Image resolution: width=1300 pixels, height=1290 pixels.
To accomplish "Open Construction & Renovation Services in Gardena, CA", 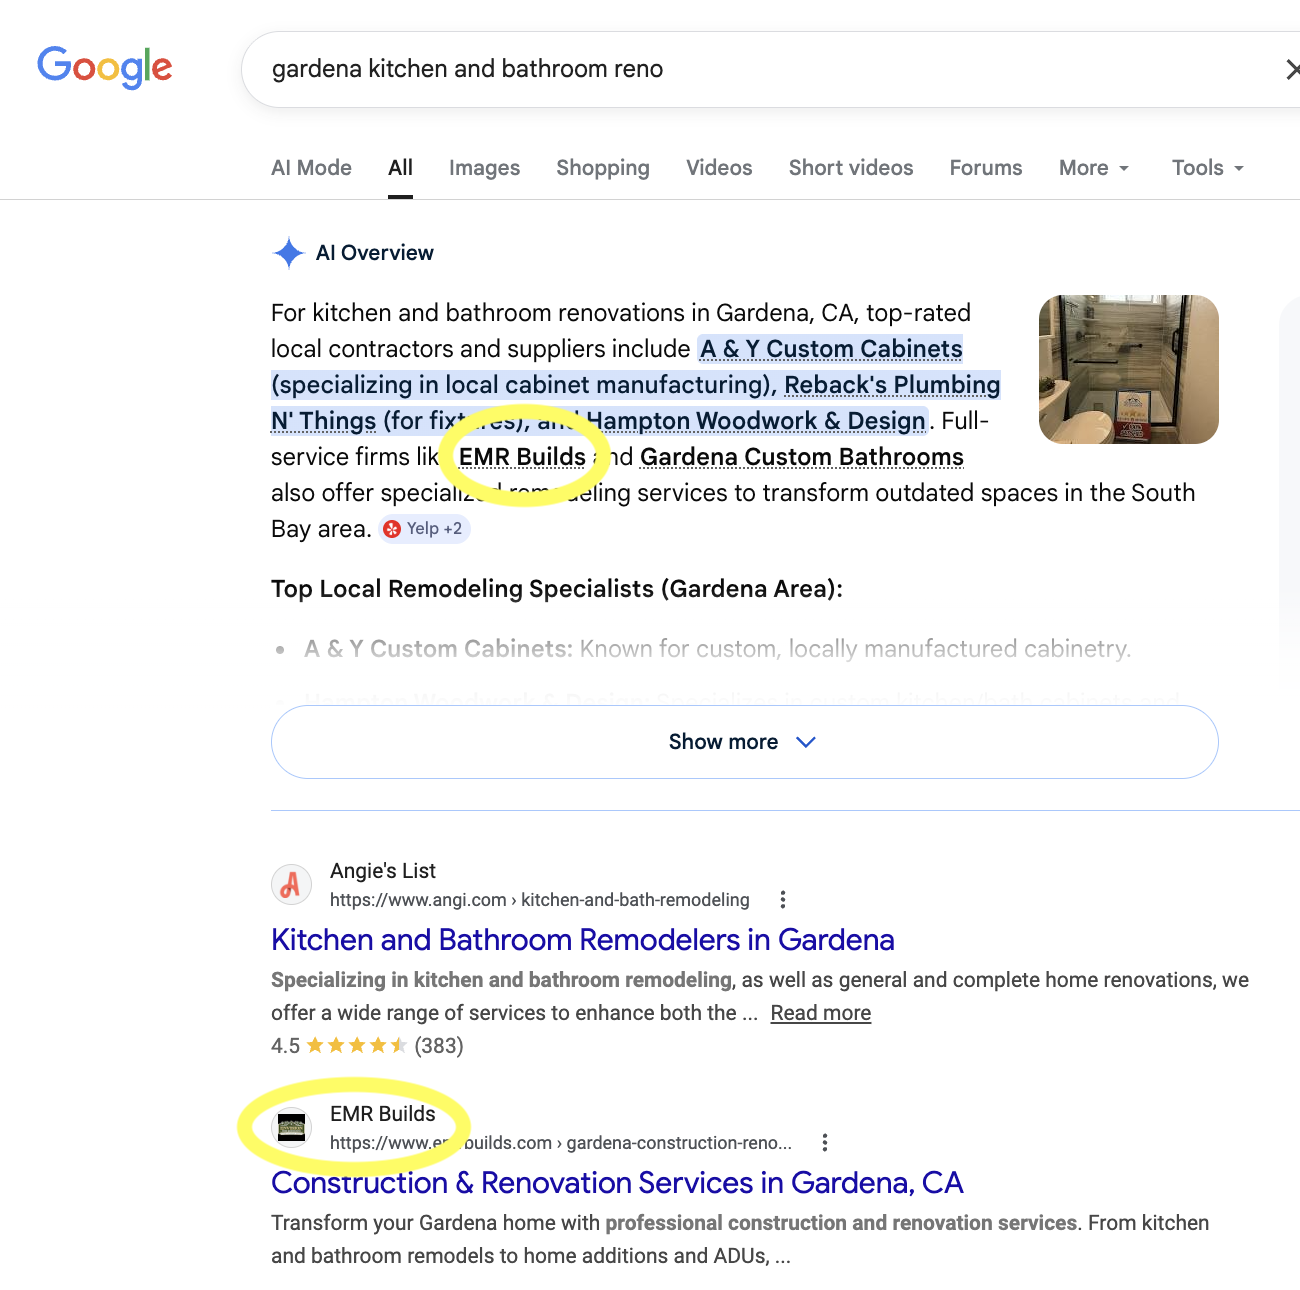I will pyautogui.click(x=617, y=1183).
